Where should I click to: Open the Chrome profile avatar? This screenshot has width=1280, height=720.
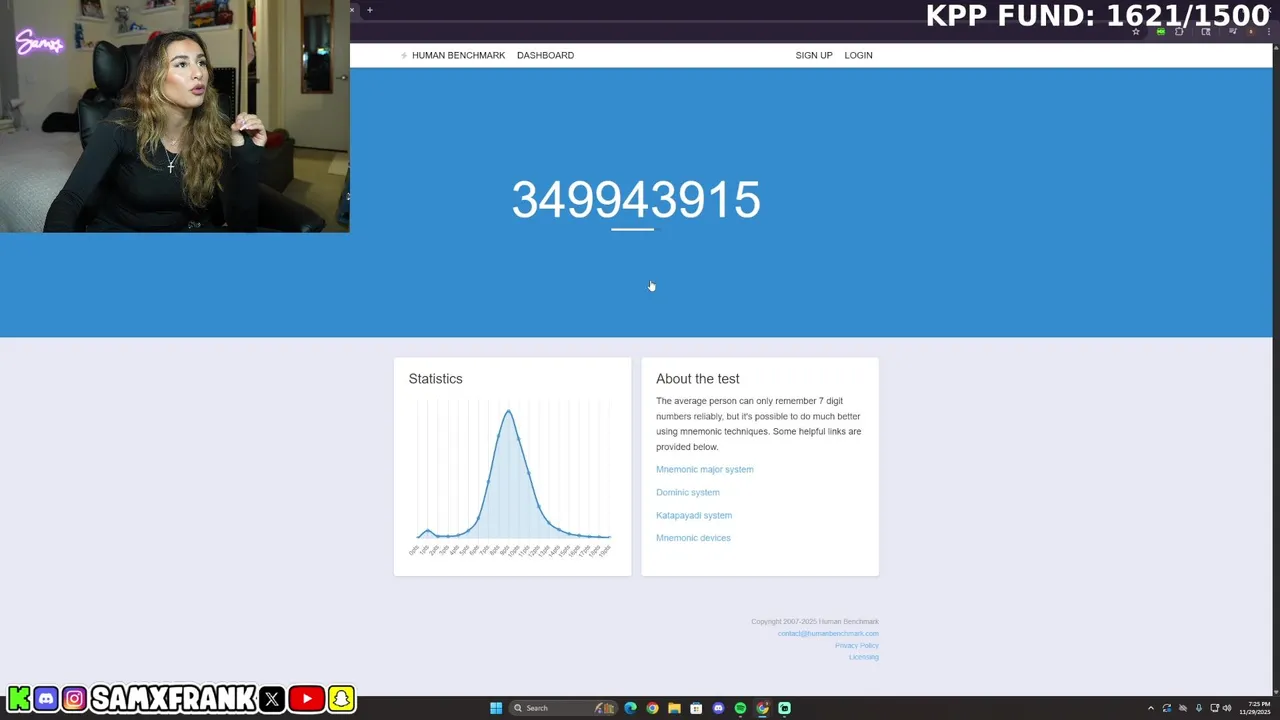tap(1251, 32)
